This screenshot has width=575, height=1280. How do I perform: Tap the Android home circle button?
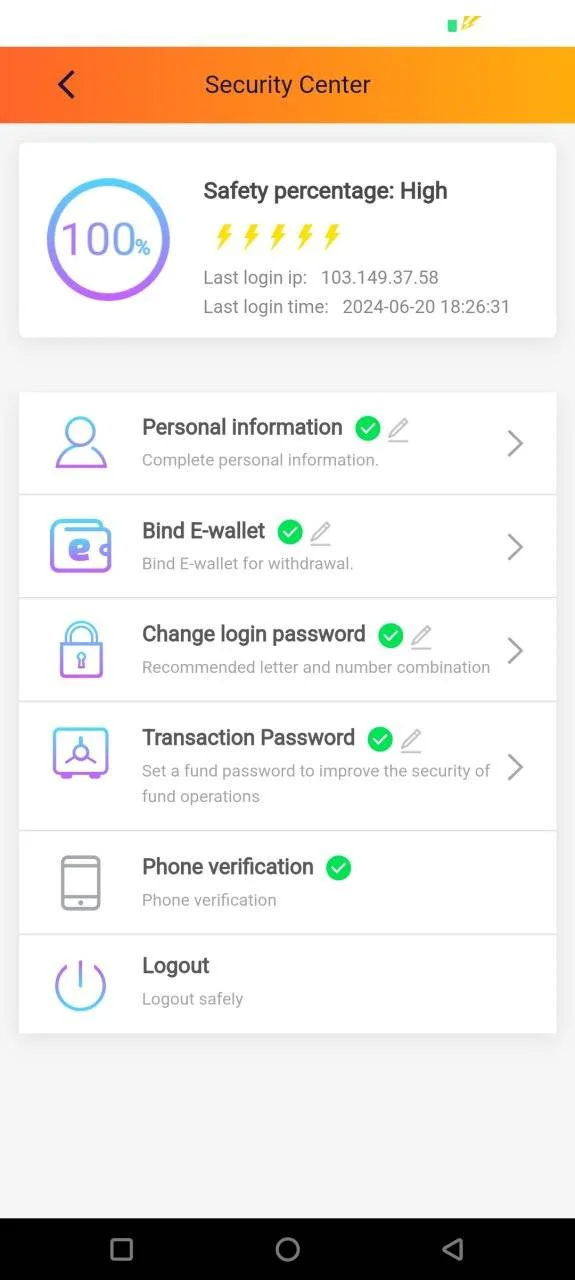[x=287, y=1249]
